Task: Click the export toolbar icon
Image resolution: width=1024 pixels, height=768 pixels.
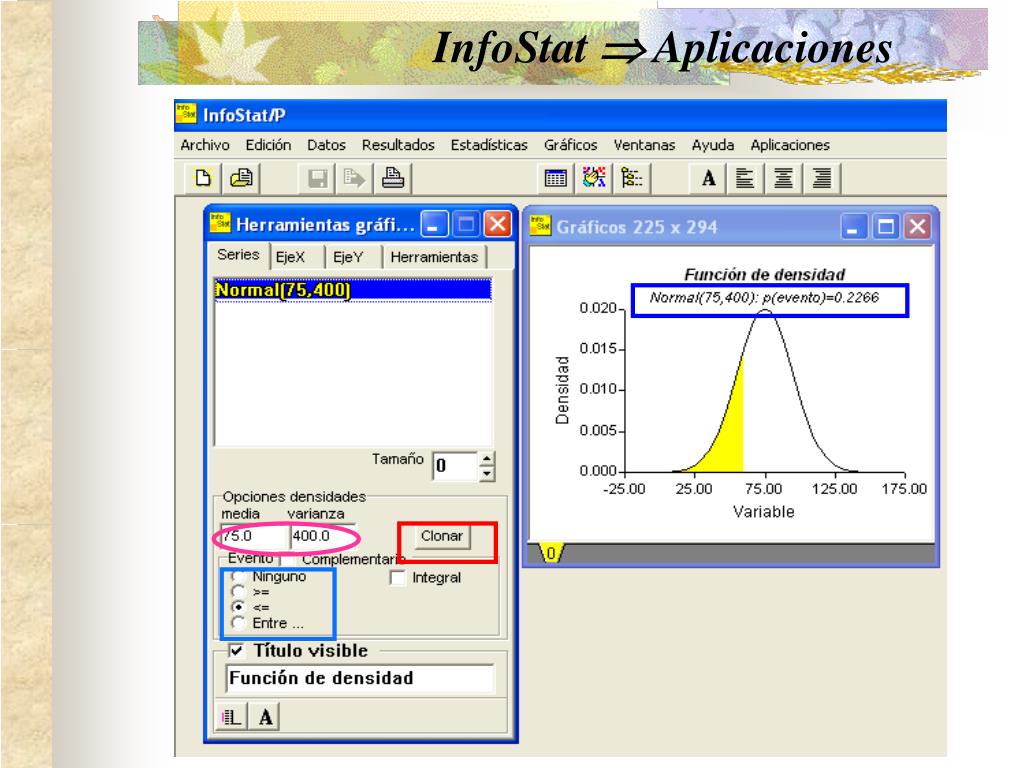Action: tap(355, 178)
